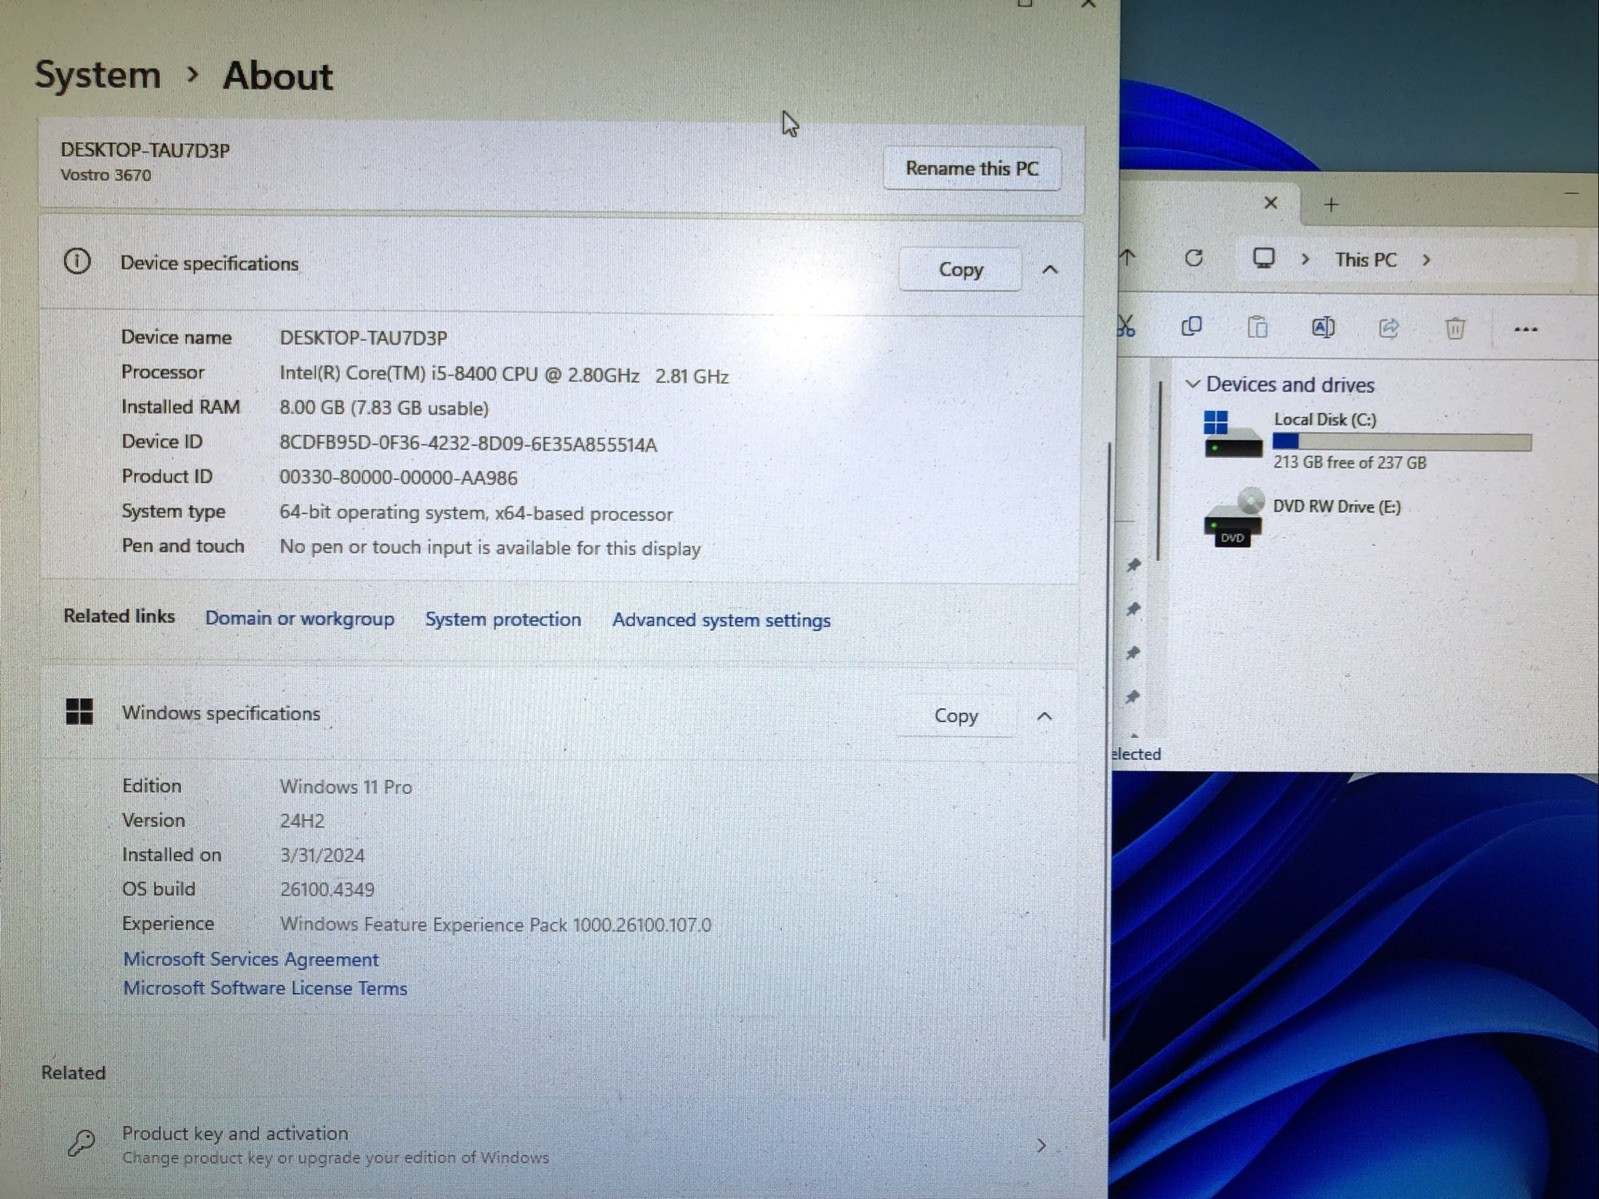The image size is (1599, 1199).
Task: Click the Share icon in File Explorer toolbar
Action: point(1389,328)
